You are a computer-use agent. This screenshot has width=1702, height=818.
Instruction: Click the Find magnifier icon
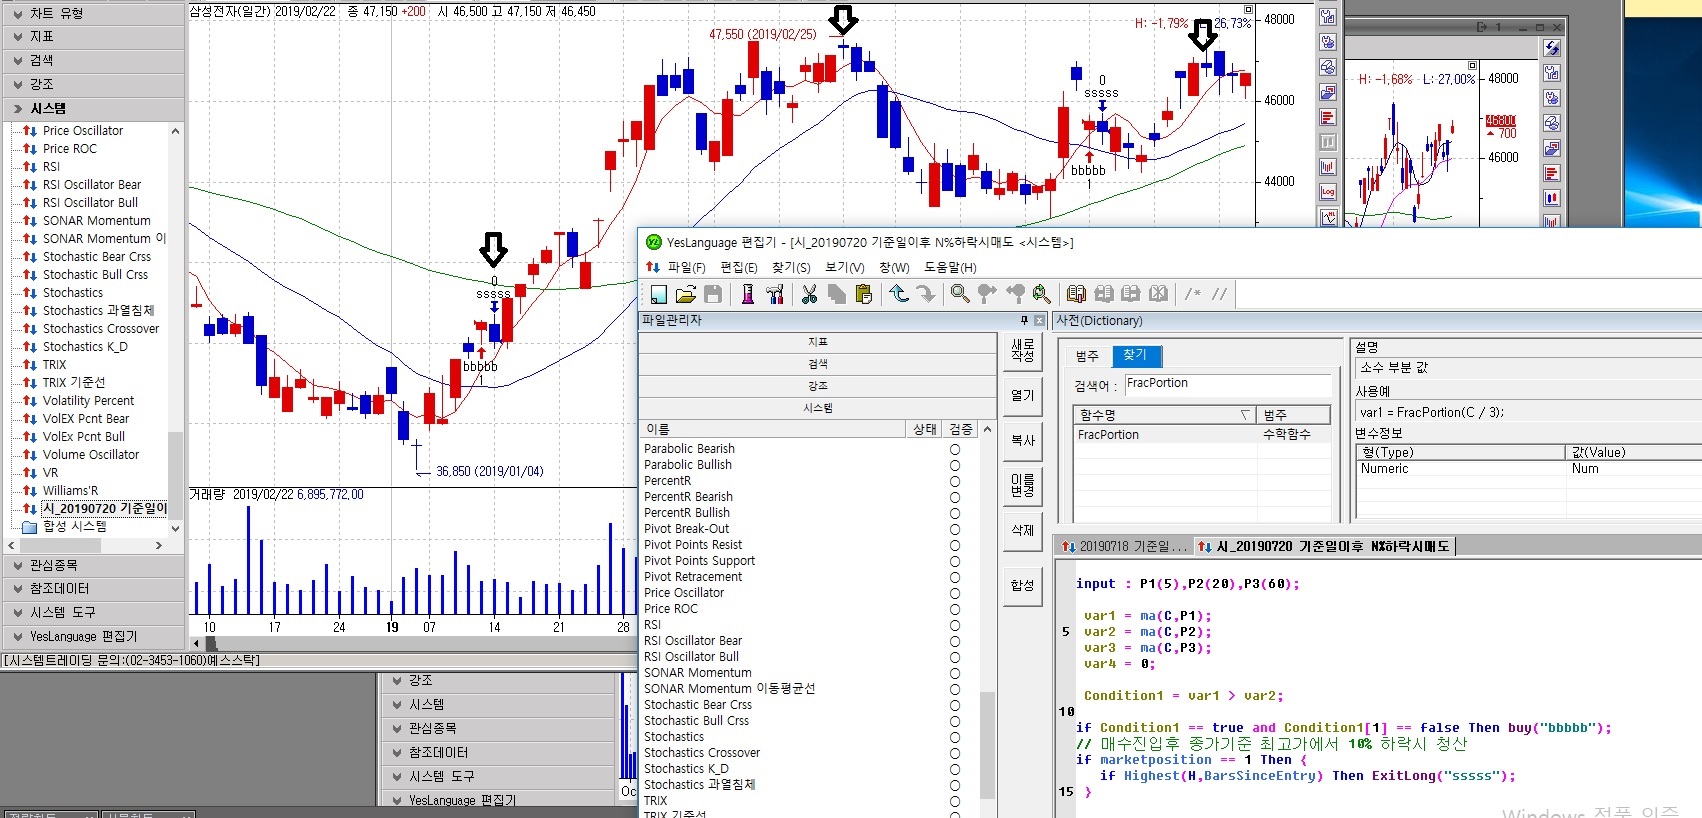click(x=960, y=294)
